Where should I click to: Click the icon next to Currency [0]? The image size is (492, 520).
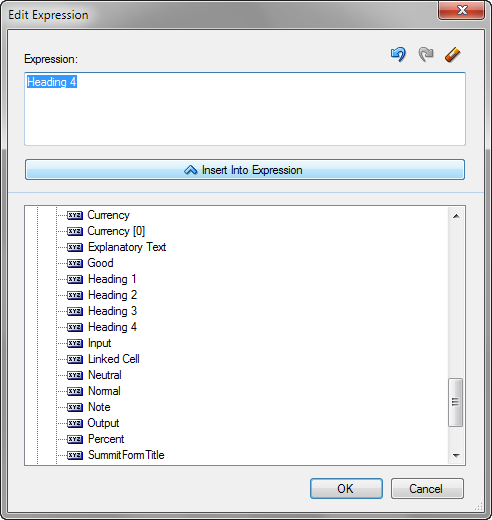(75, 231)
